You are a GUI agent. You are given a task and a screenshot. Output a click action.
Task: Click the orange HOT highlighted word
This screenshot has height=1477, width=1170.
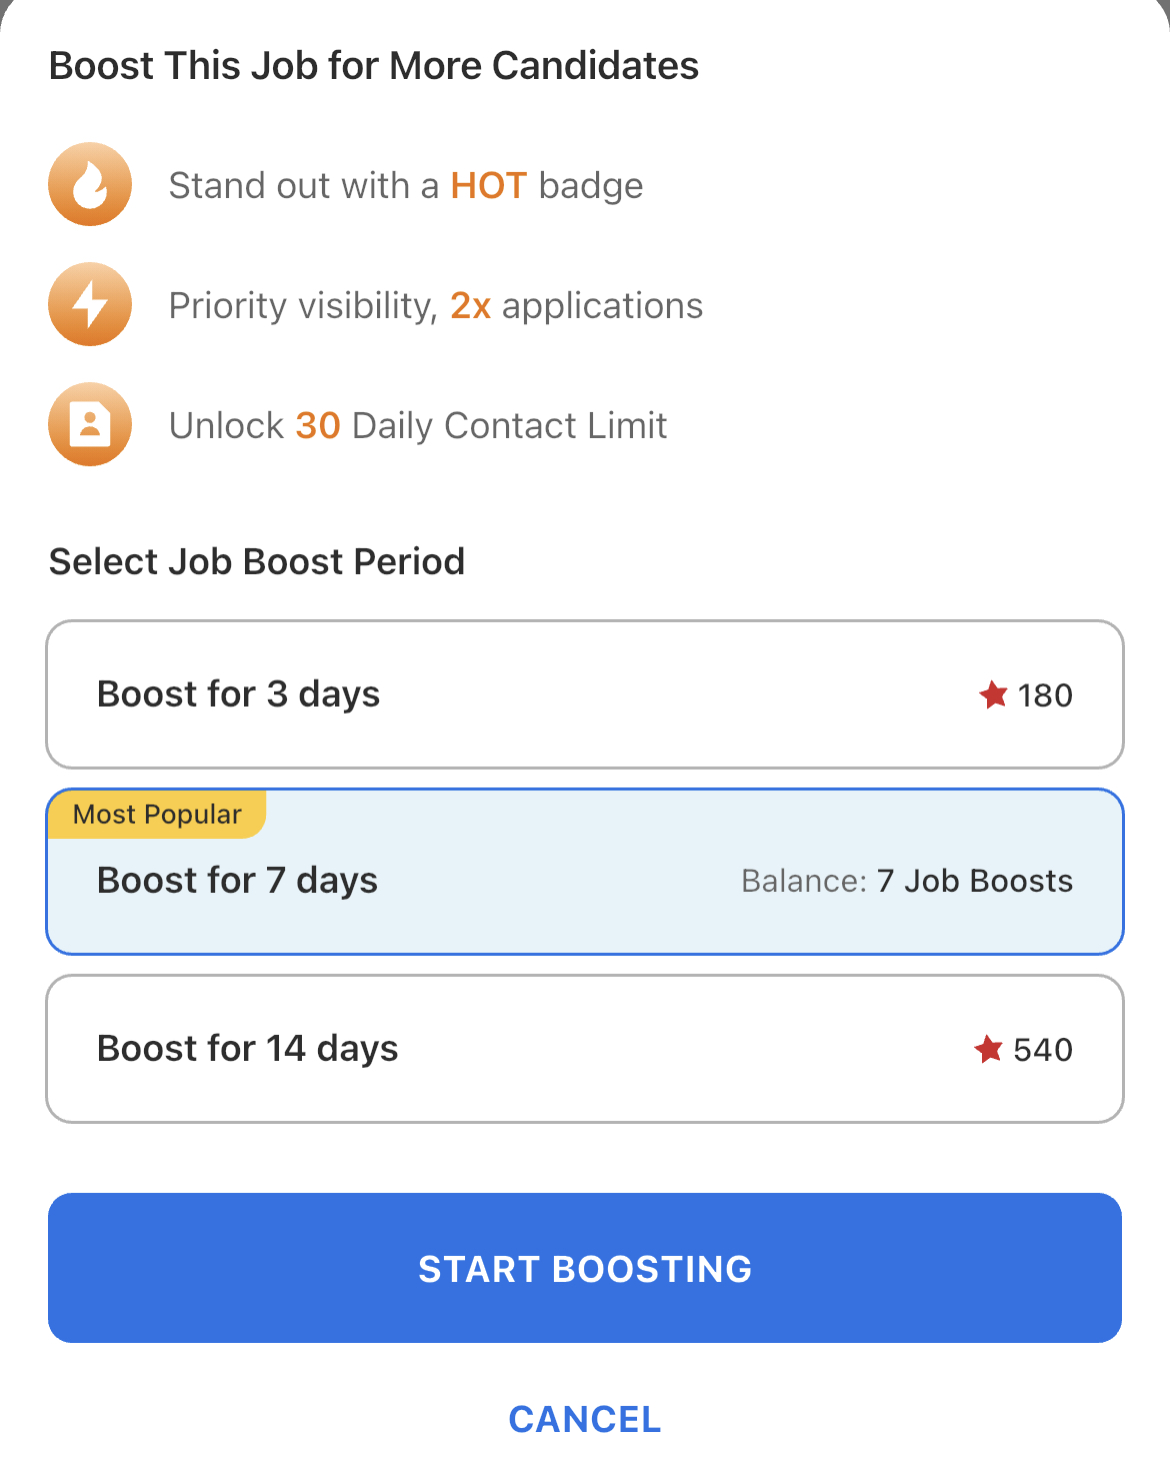[488, 186]
